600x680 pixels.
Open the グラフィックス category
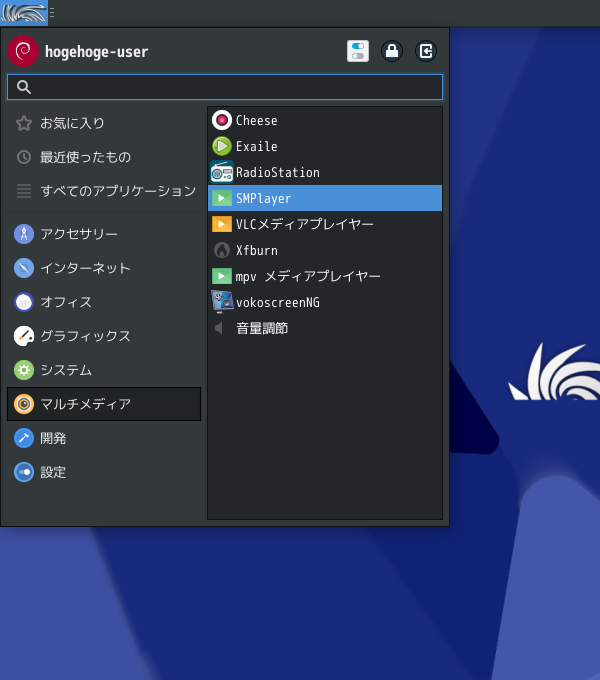click(x=104, y=336)
